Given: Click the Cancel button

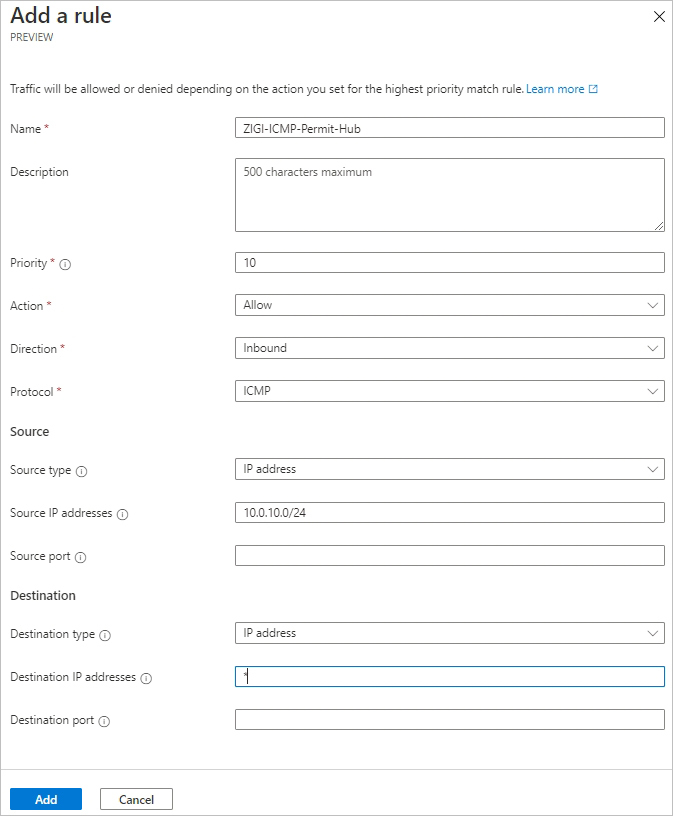Looking at the screenshot, I should coord(136,799).
